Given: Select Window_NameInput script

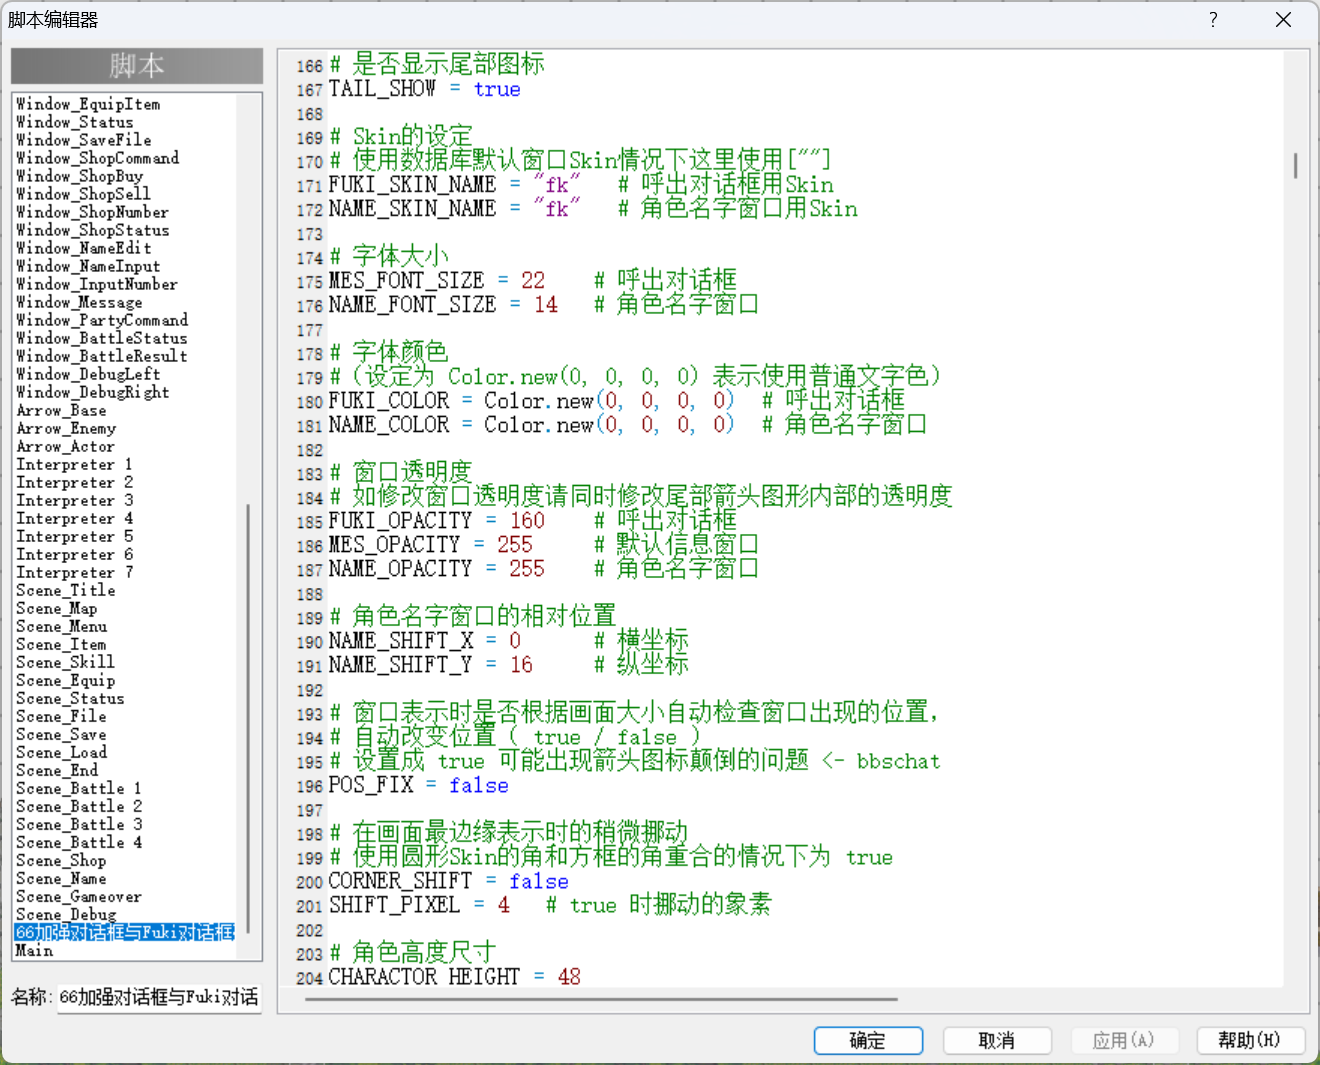Looking at the screenshot, I should pyautogui.click(x=88, y=266).
